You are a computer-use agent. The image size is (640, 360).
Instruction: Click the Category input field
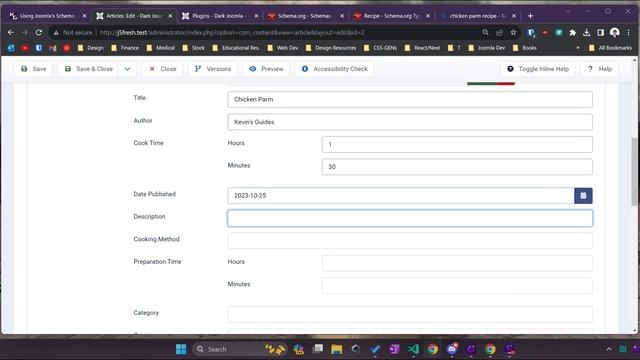[410, 314]
